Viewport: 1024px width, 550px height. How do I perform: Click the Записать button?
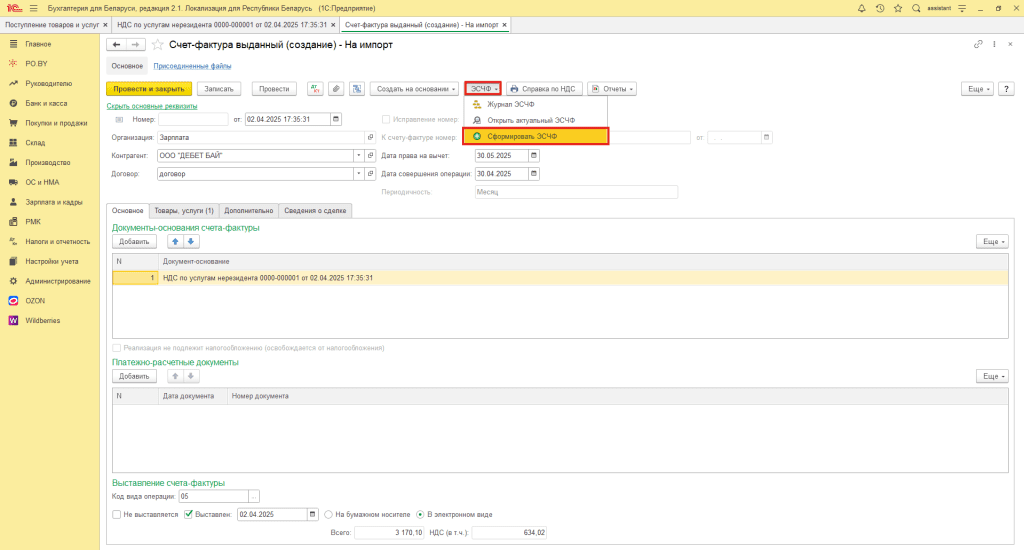coord(219,89)
